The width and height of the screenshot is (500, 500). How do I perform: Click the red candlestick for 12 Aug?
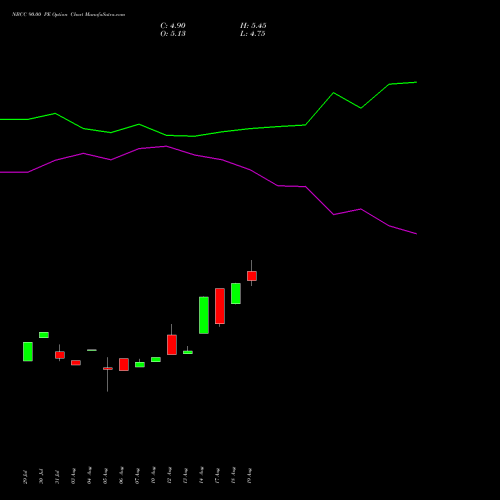(172, 345)
